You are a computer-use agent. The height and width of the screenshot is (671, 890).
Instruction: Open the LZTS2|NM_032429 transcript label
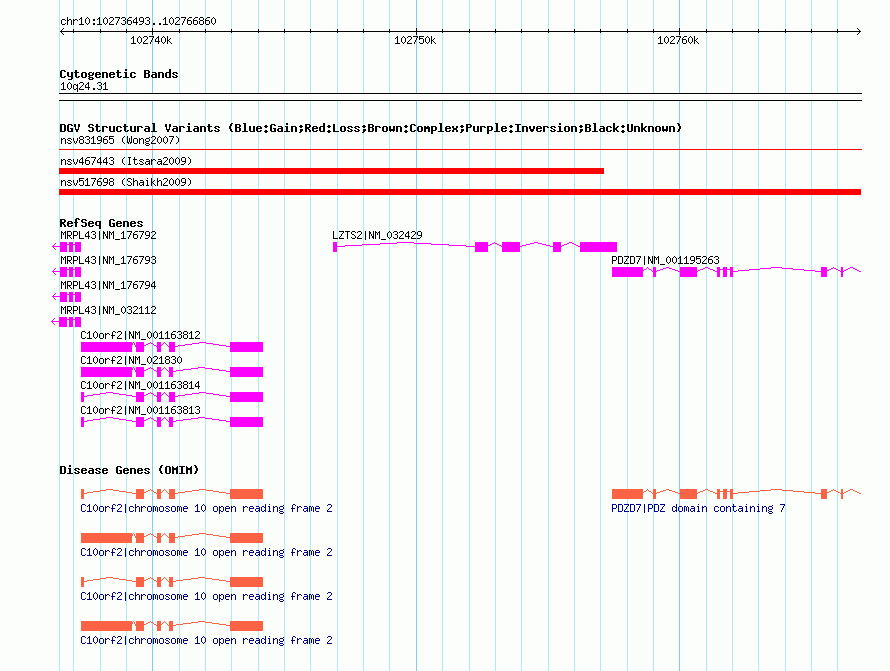pyautogui.click(x=377, y=235)
